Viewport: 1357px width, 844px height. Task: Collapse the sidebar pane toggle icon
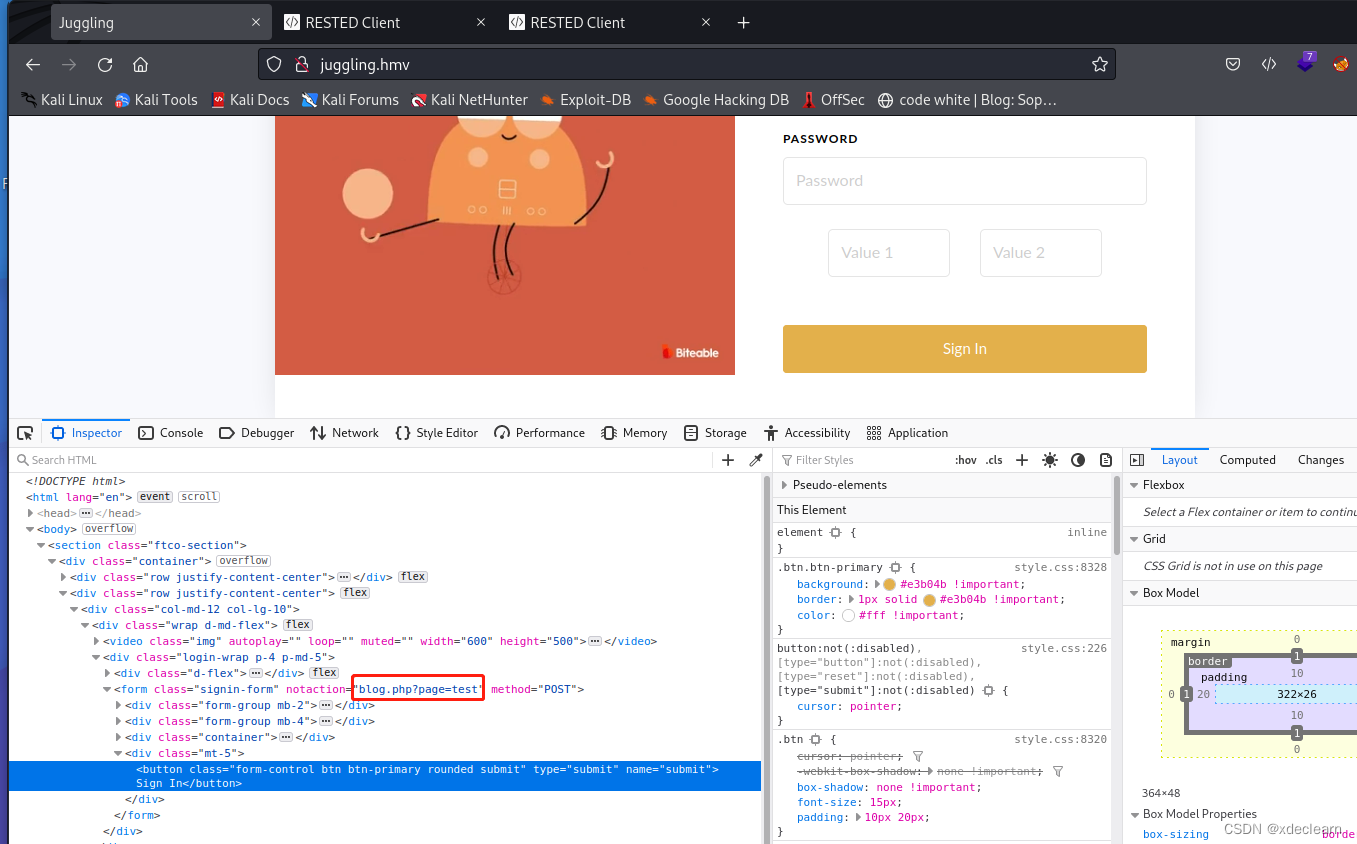click(x=1137, y=460)
